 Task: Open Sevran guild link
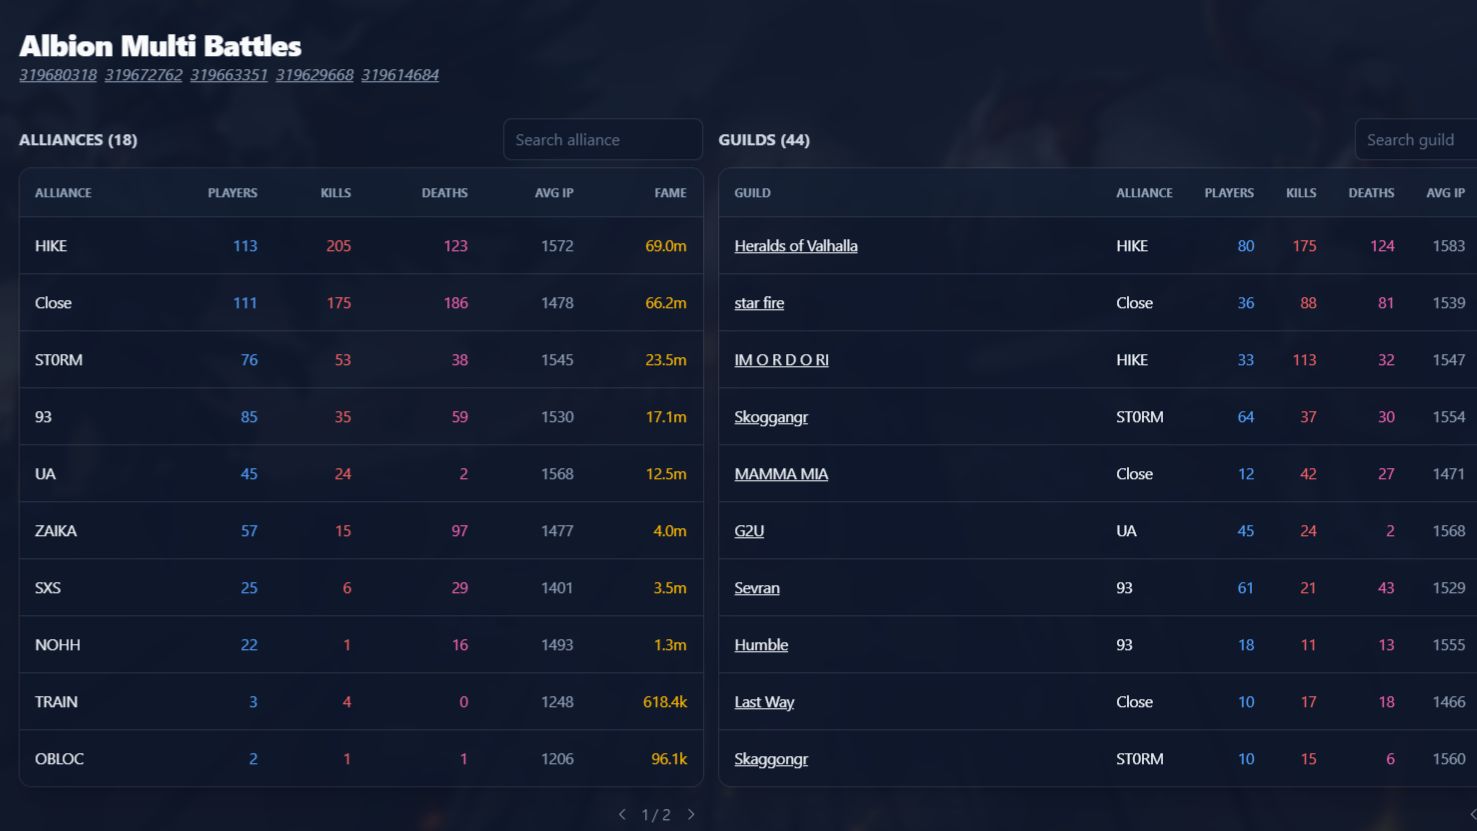pos(757,588)
